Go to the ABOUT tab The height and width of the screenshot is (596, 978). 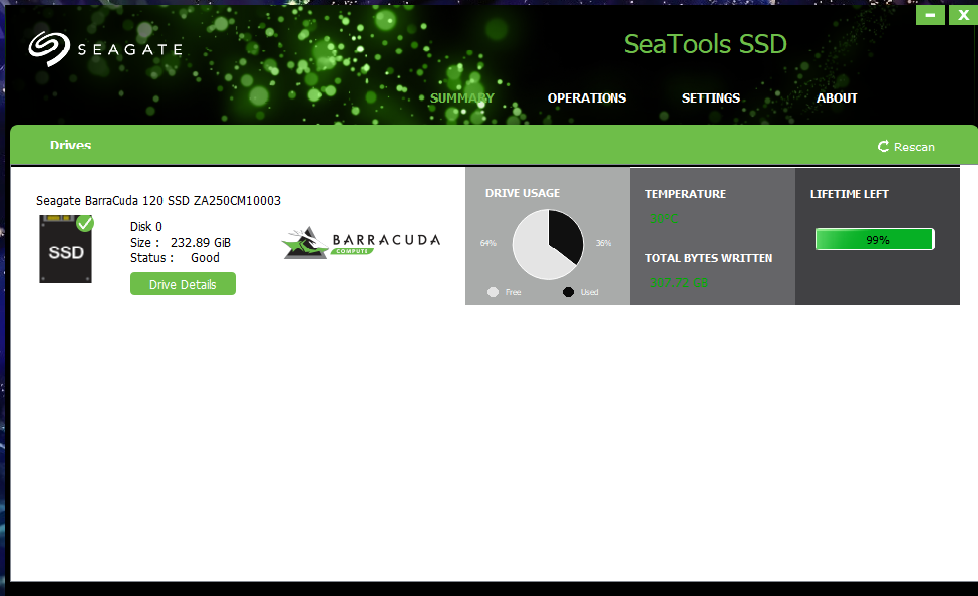click(x=837, y=99)
